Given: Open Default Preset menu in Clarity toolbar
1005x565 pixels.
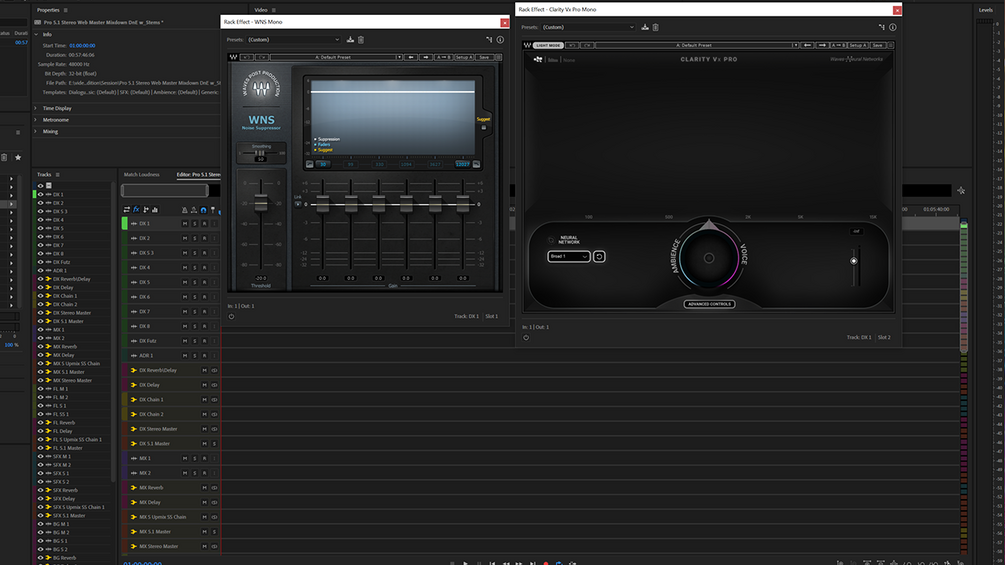Looking at the screenshot, I should tap(697, 45).
